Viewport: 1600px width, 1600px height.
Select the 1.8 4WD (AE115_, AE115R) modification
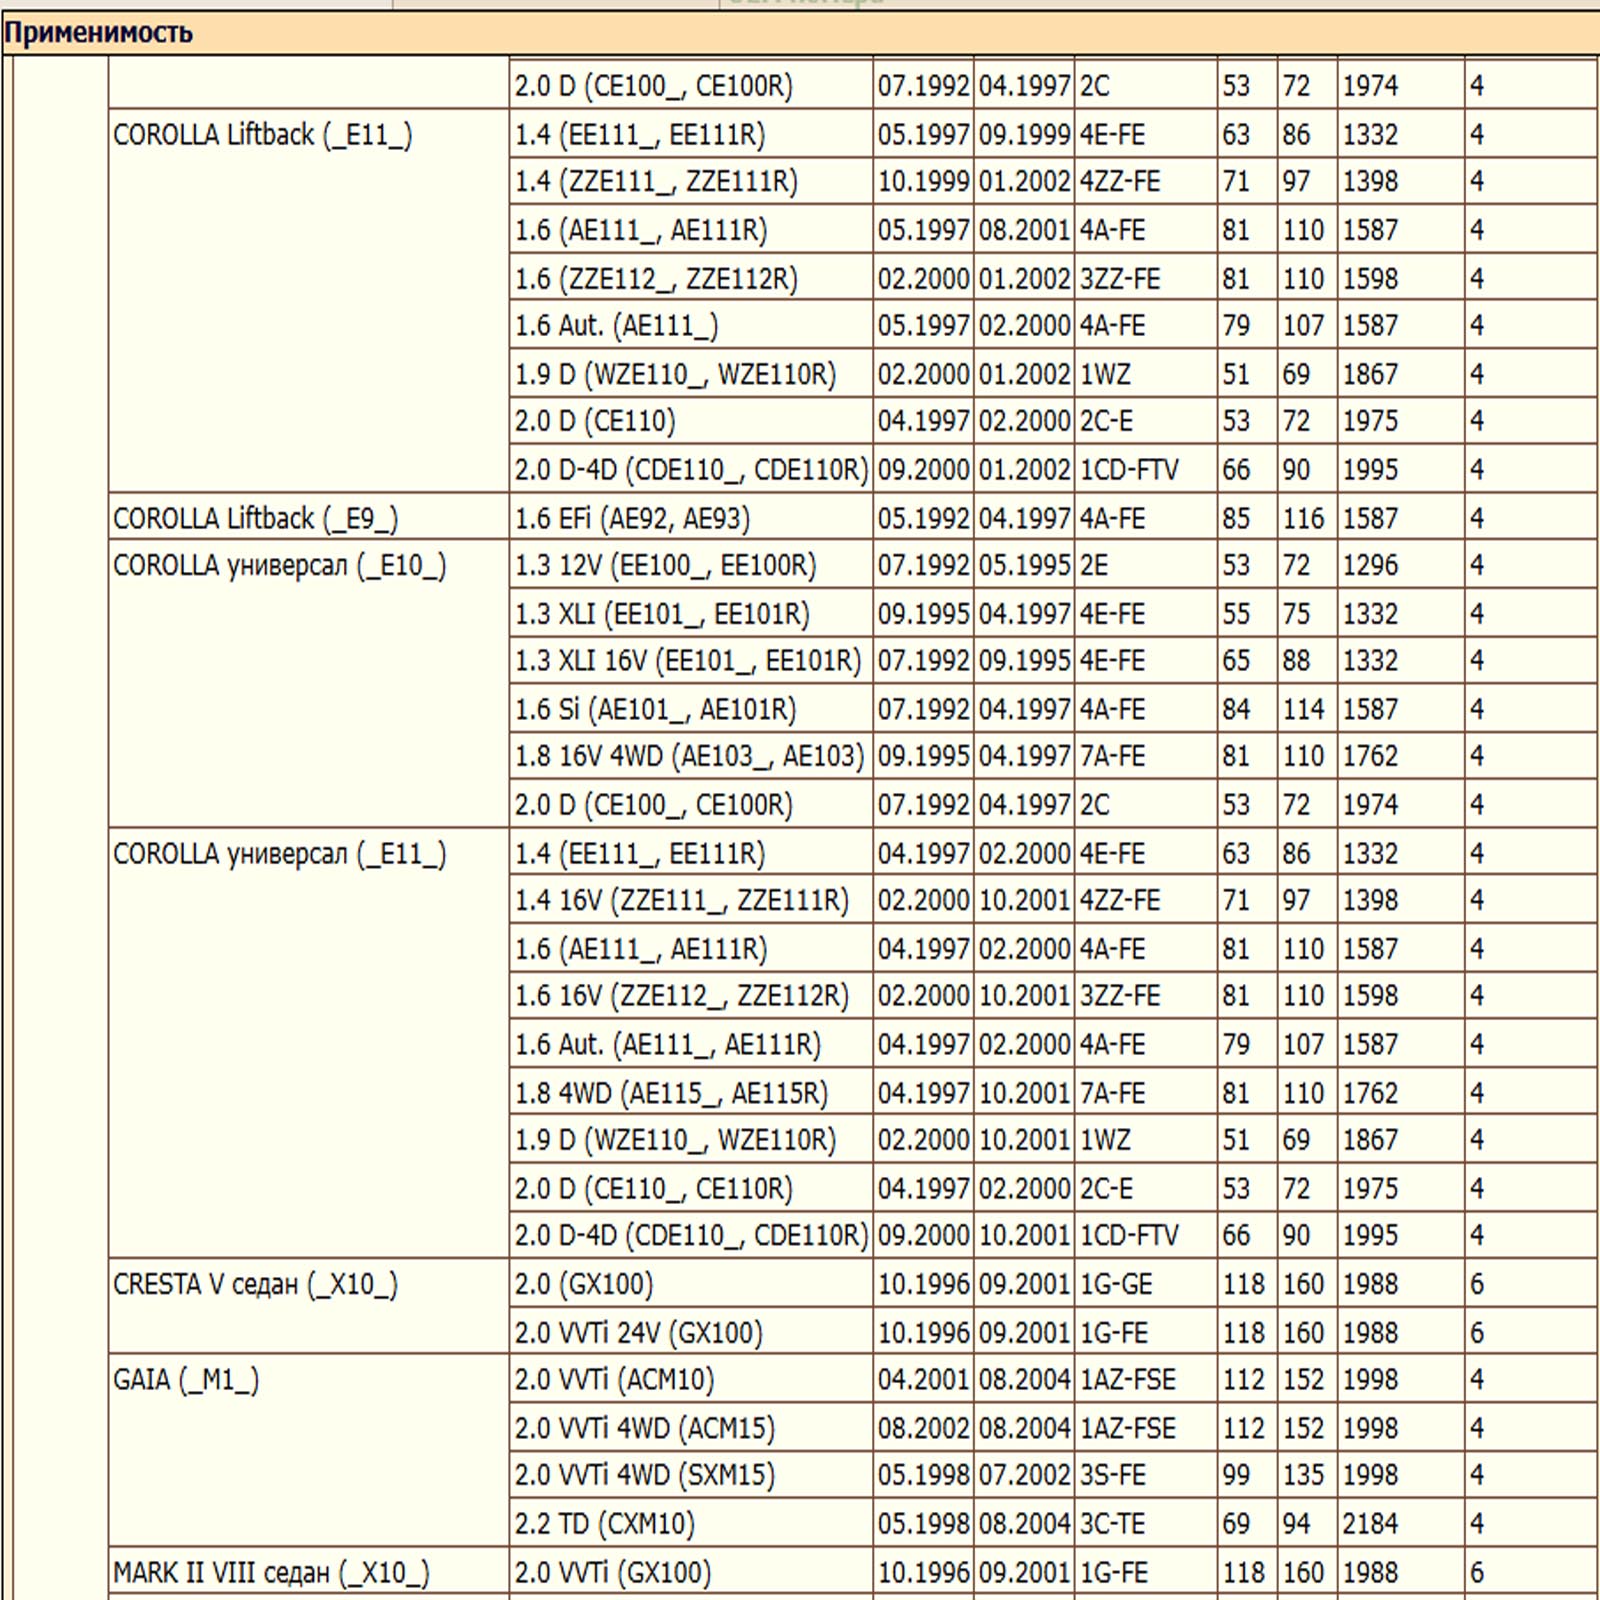(x=671, y=1093)
